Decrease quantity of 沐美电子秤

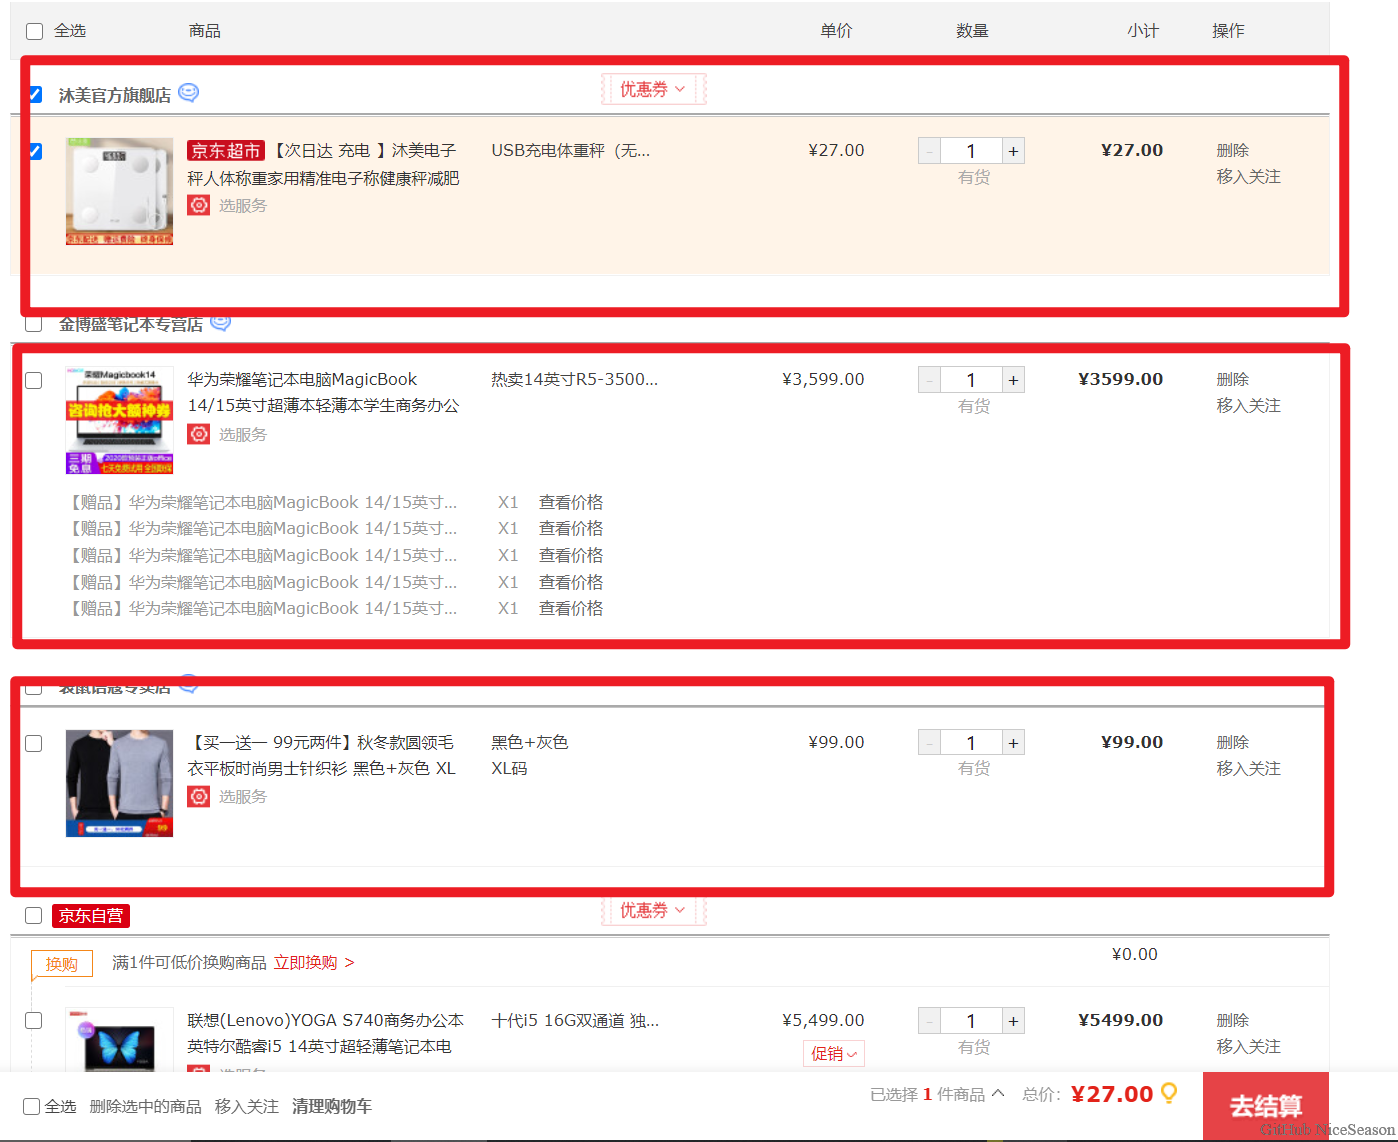tap(930, 151)
